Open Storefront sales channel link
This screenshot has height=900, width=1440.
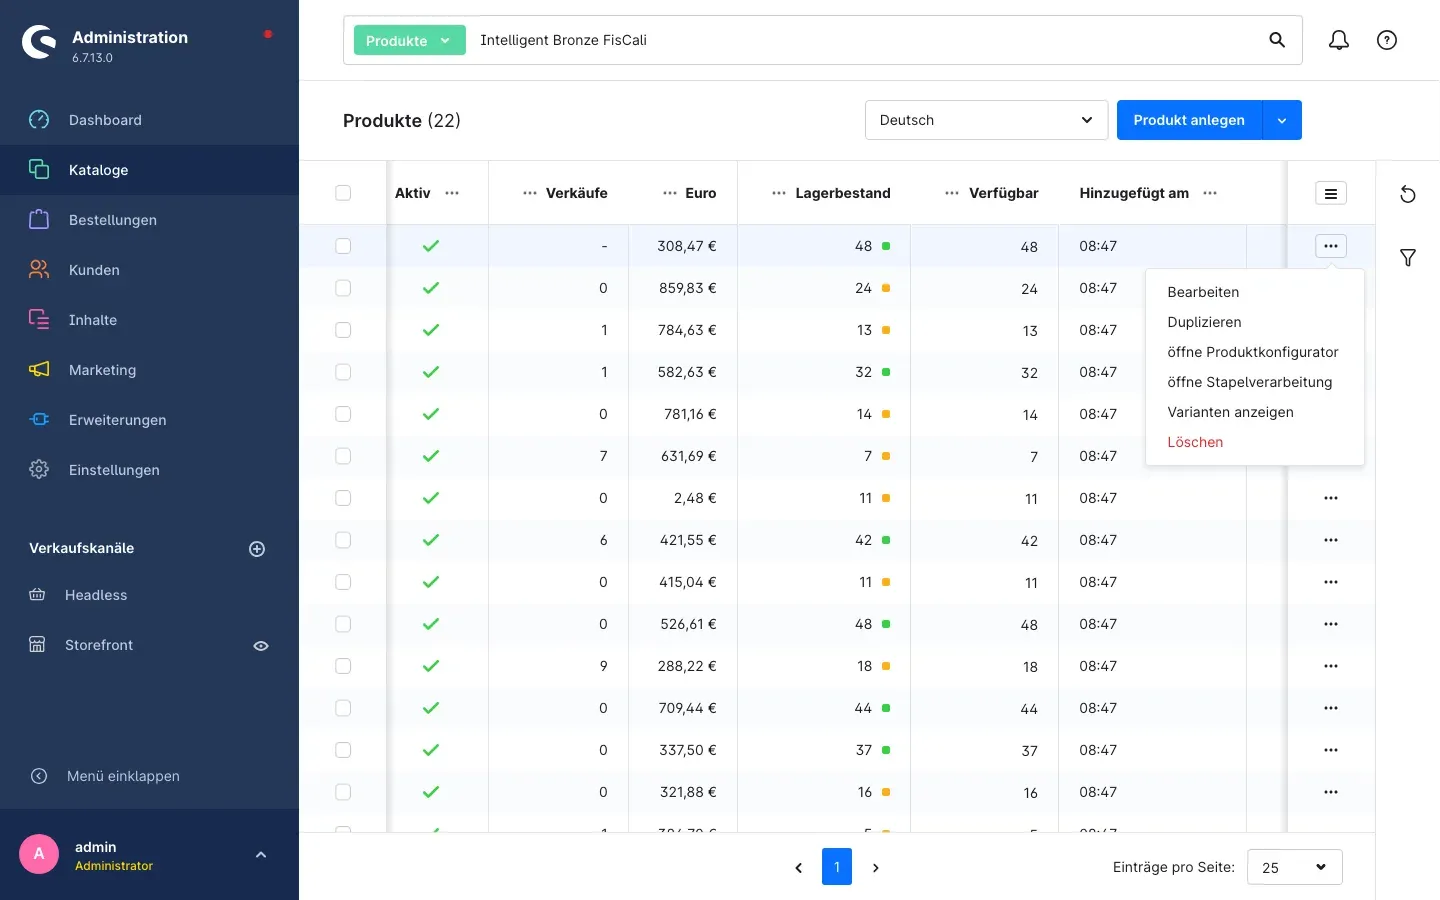point(99,645)
